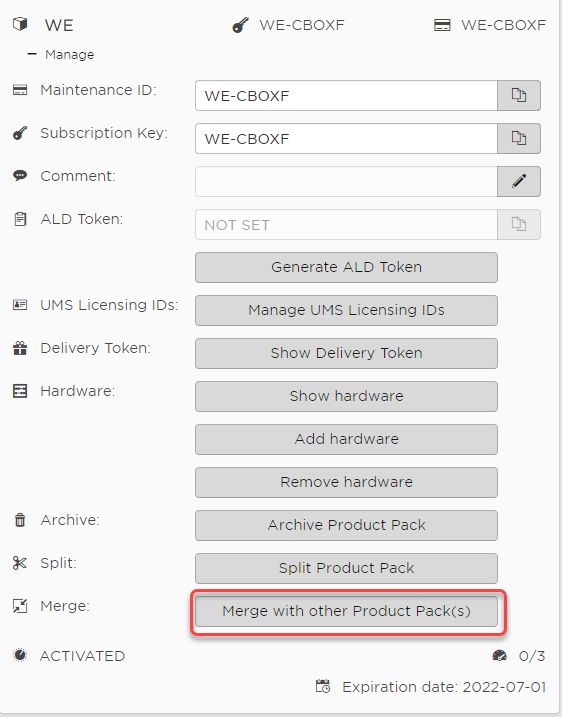This screenshot has width=562, height=717.
Task: Click the key icon next to WE-CBOXF
Action: coord(241,25)
